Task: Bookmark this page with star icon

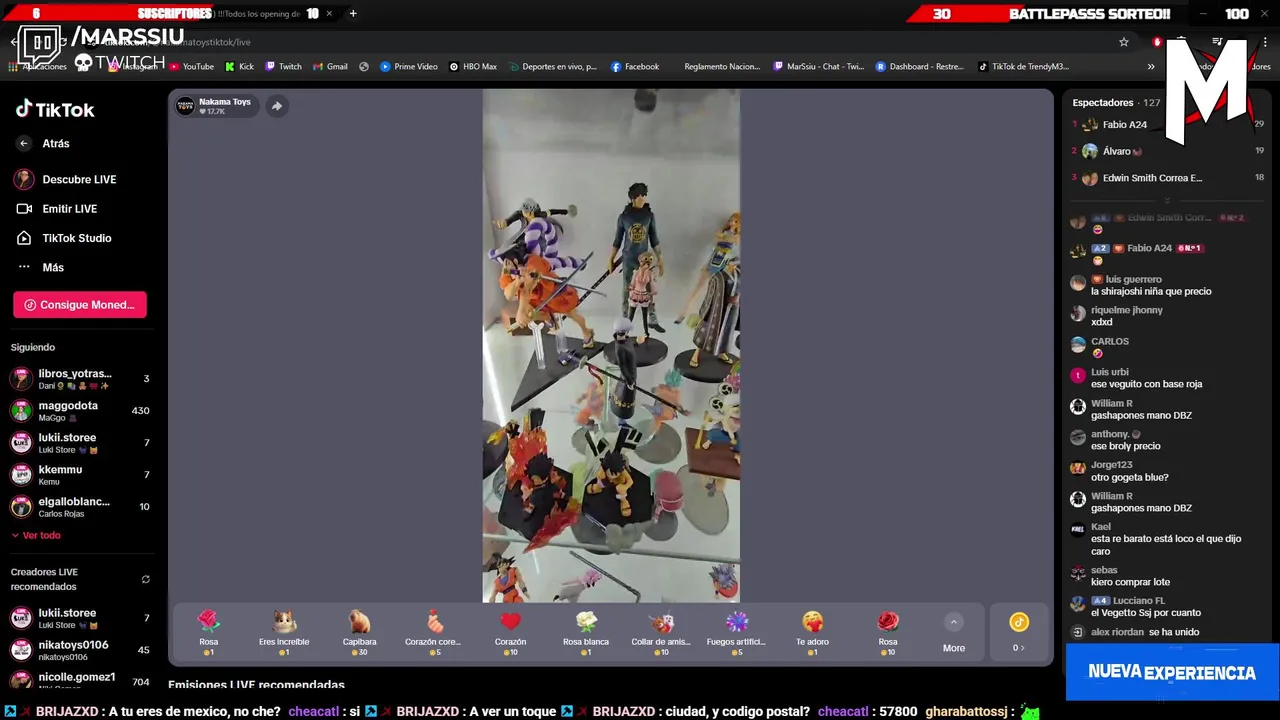Action: pyautogui.click(x=1124, y=42)
